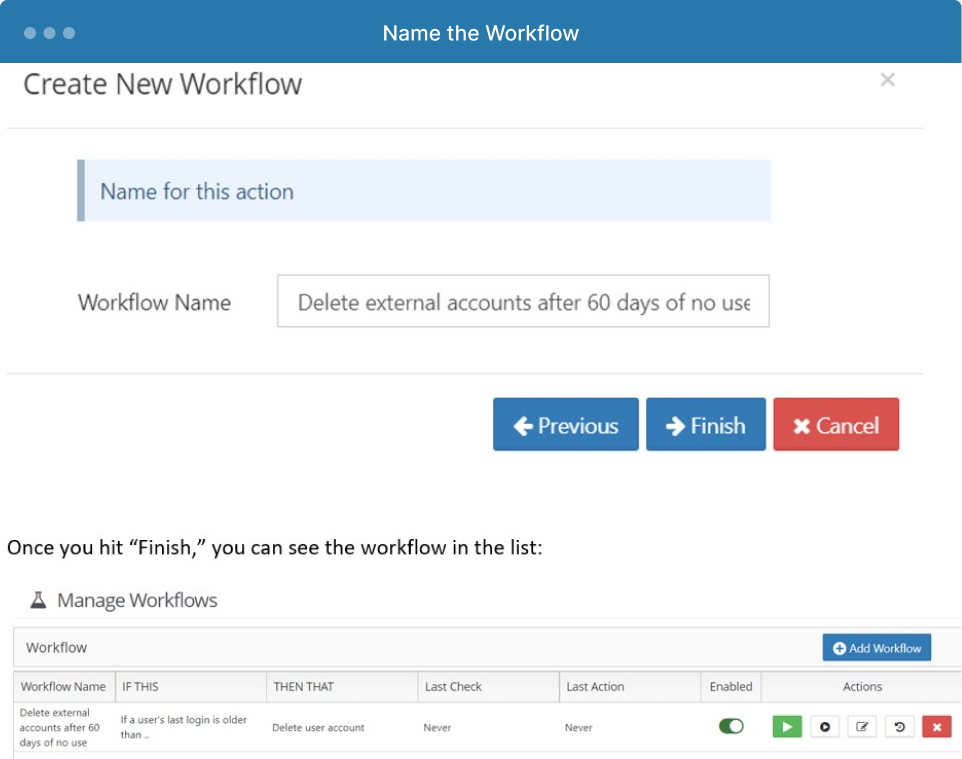Run the workflow with the green play button
962x759 pixels.
787,726
